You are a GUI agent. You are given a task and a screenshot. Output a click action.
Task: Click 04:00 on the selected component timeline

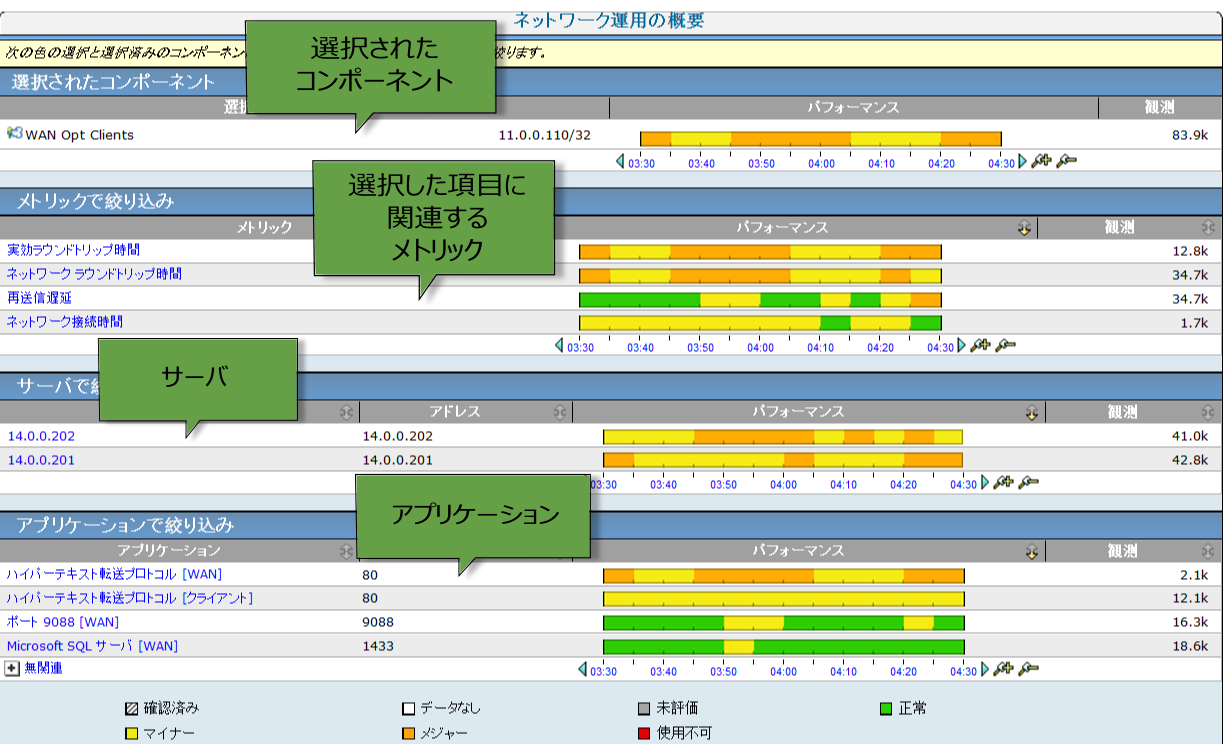(821, 163)
